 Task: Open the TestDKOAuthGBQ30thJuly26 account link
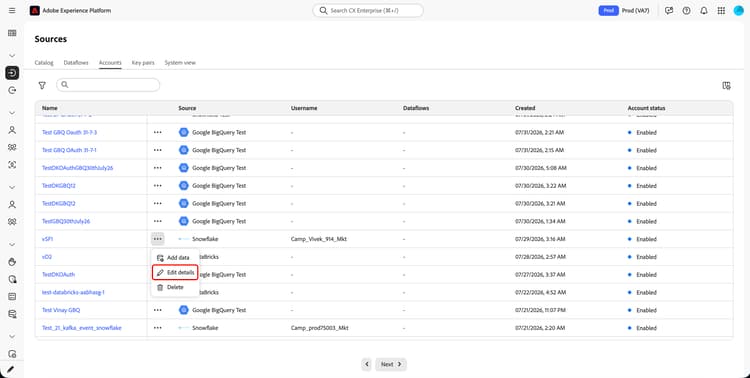[77, 168]
